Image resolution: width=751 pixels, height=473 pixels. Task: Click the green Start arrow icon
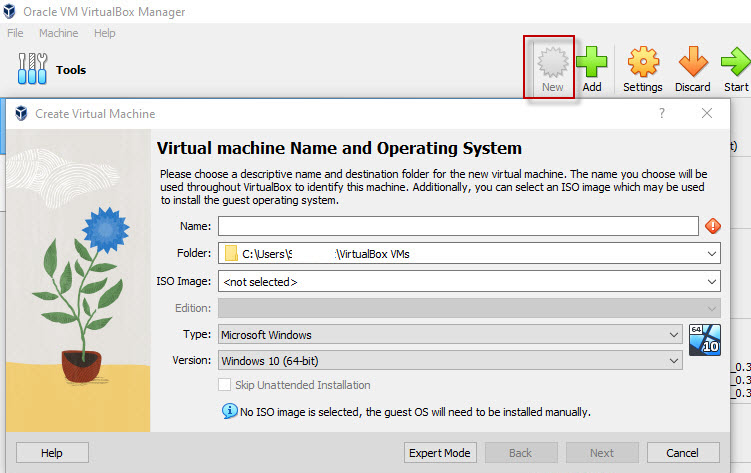(736, 61)
